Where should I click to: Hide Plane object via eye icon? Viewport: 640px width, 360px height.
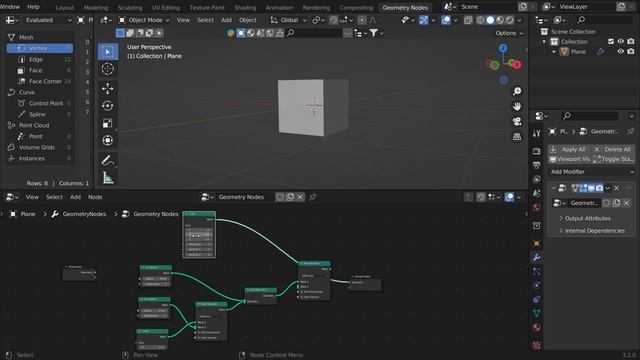coord(620,52)
